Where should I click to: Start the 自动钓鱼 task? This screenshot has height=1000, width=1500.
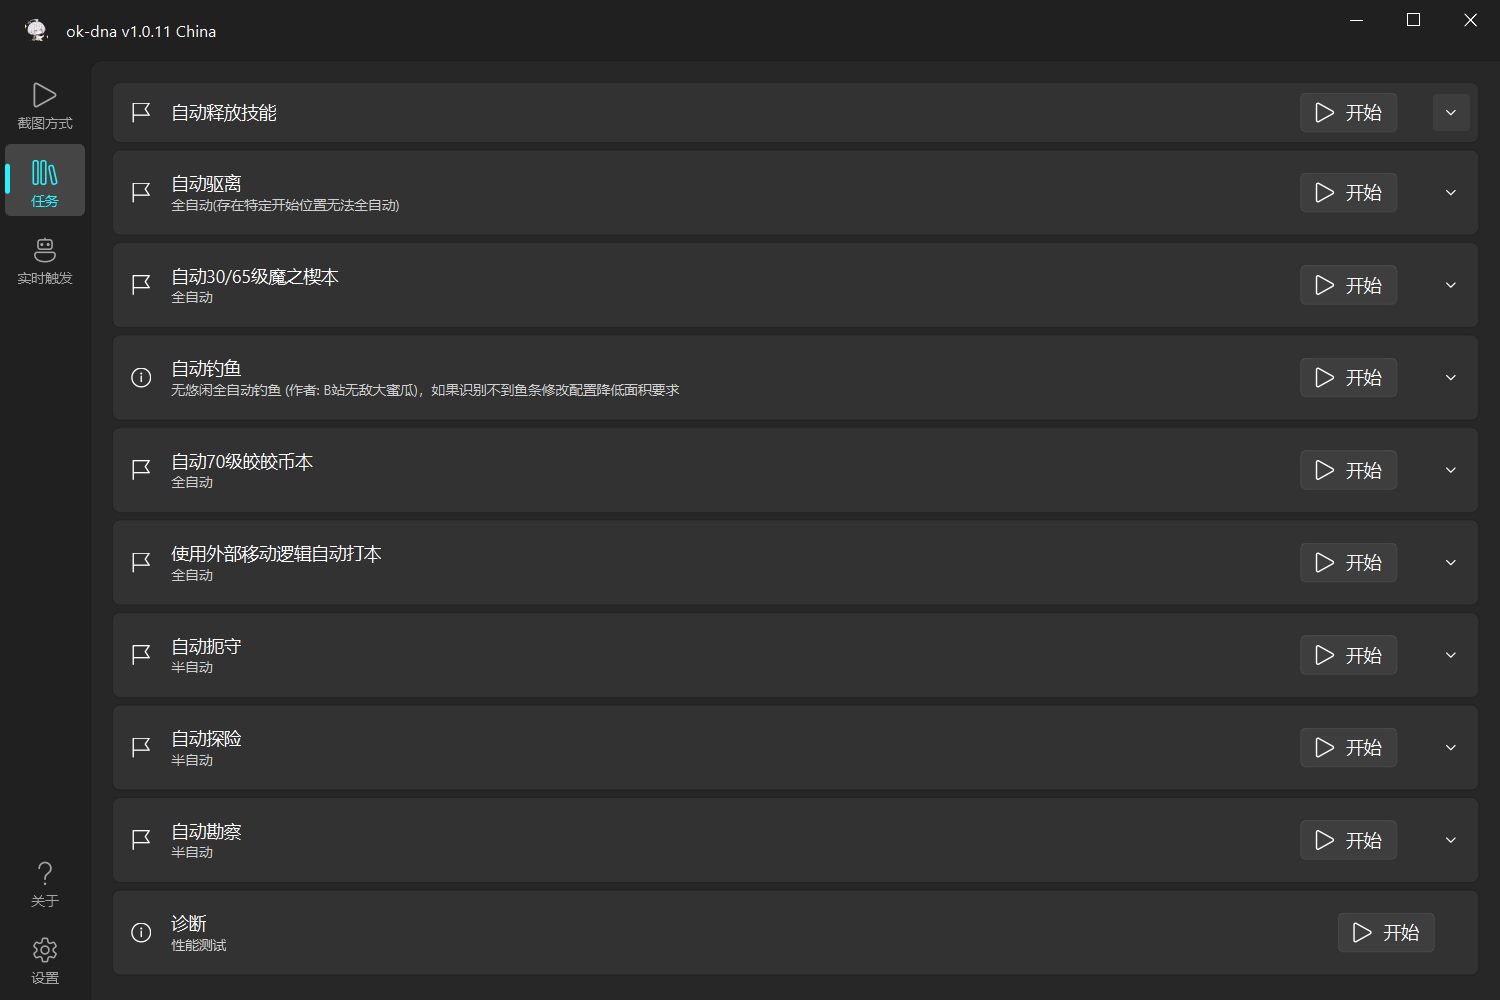point(1348,378)
